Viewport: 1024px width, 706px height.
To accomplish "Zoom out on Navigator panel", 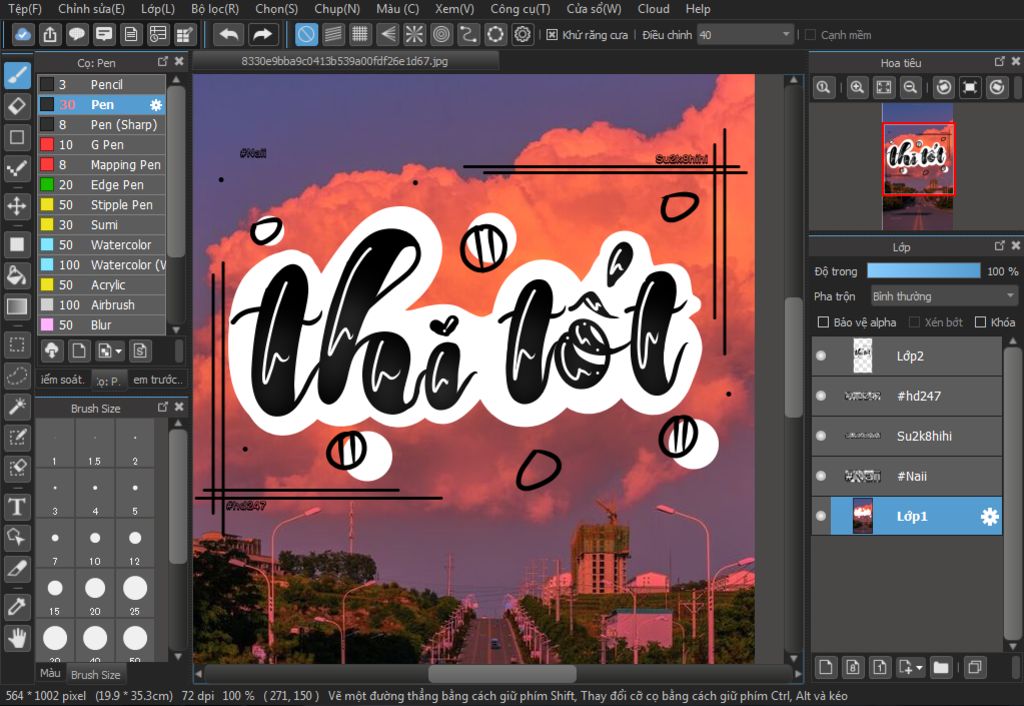I will 910,87.
